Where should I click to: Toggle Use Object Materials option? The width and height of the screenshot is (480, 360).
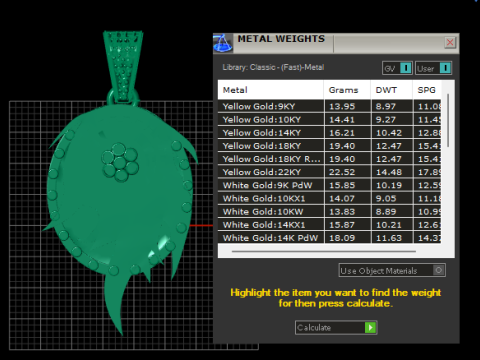[x=392, y=270]
